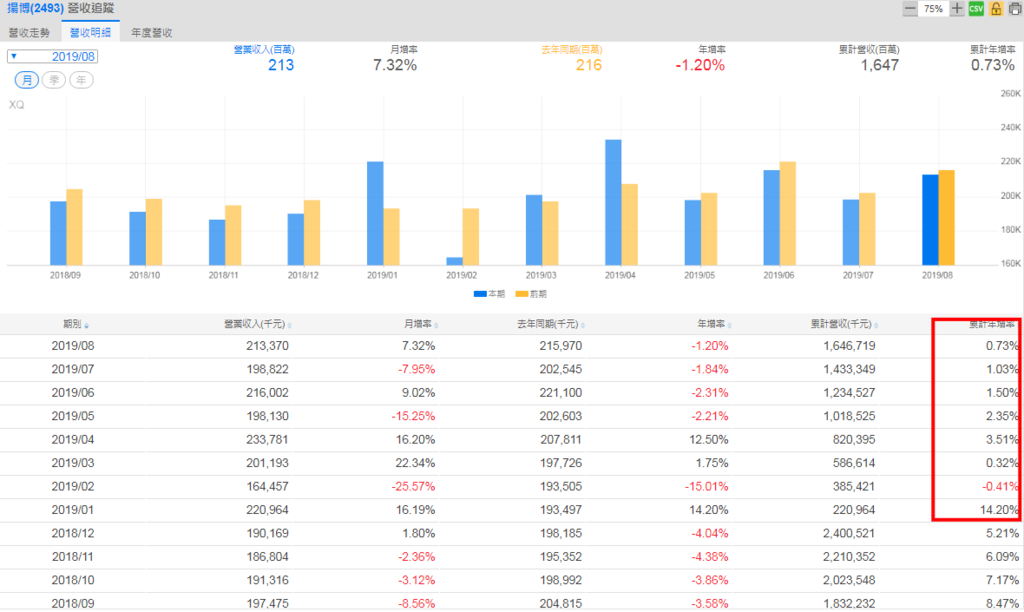Select the 季 quarterly period toggle
Image resolution: width=1024 pixels, height=612 pixels.
click(x=54, y=80)
